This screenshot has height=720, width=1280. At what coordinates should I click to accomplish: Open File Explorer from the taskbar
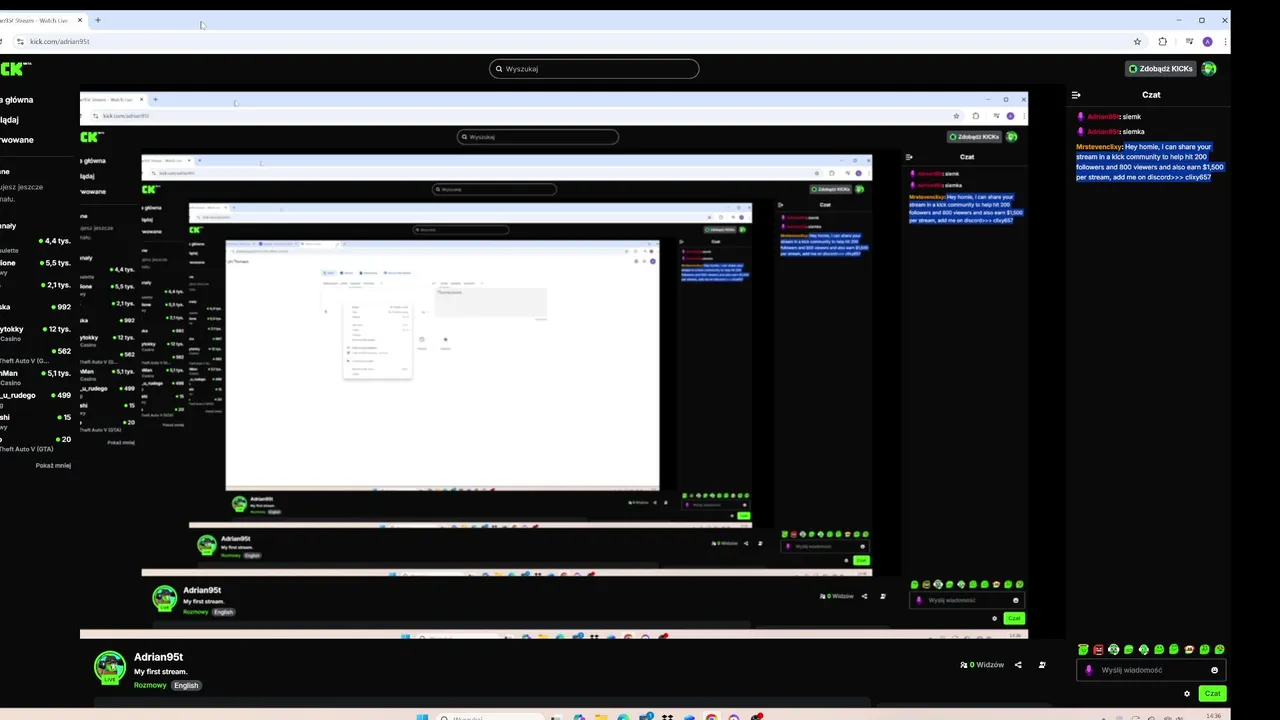click(601, 717)
